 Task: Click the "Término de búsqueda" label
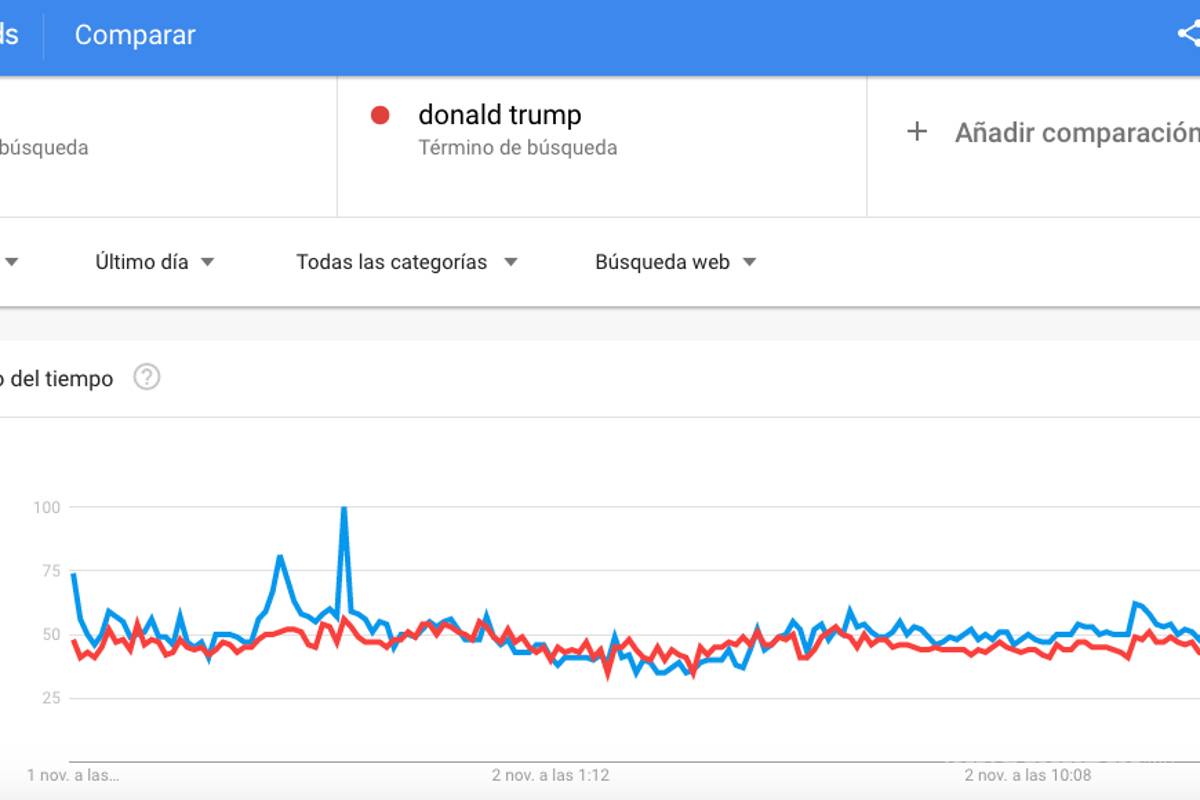pyautogui.click(x=517, y=147)
